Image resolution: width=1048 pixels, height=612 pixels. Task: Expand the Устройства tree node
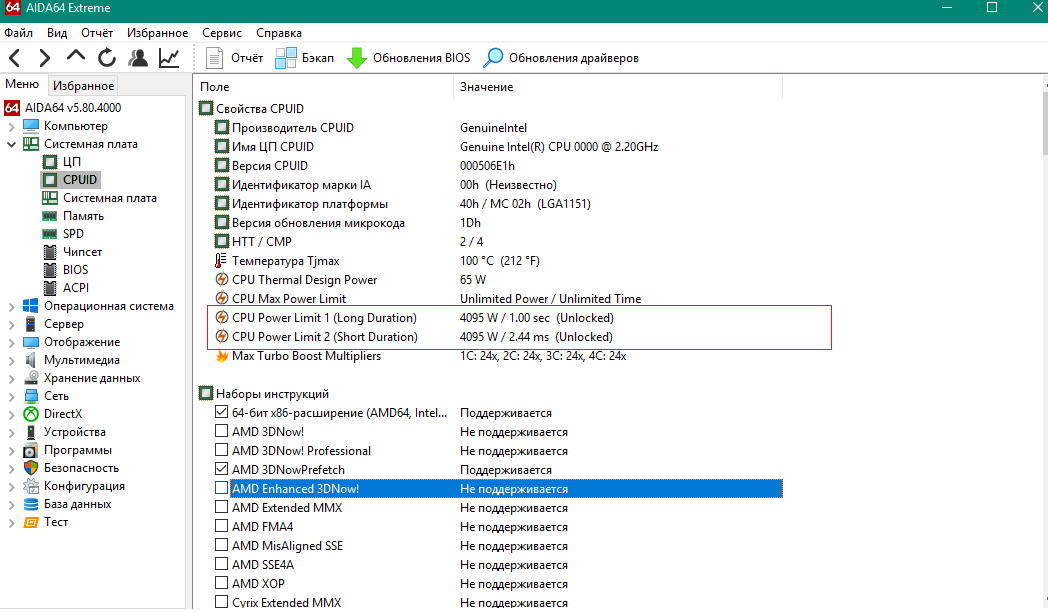pos(11,433)
